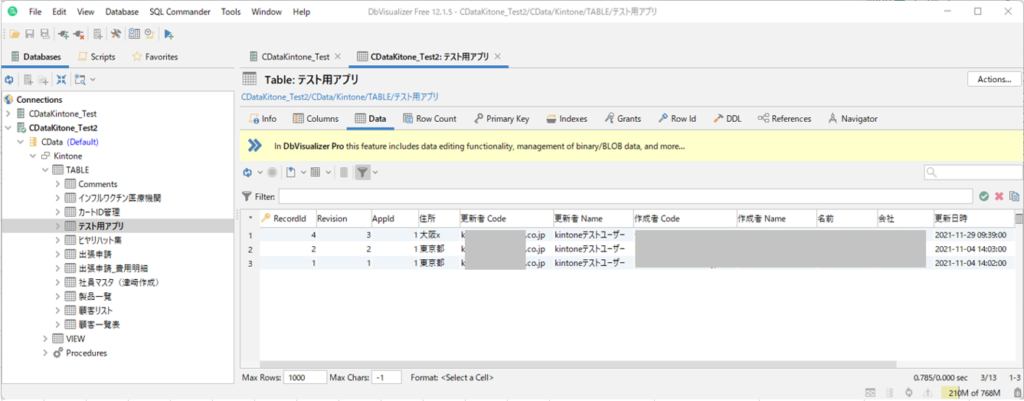The height and width of the screenshot is (401, 1024).
Task: Click the Open File folder icon
Action: click(x=14, y=34)
